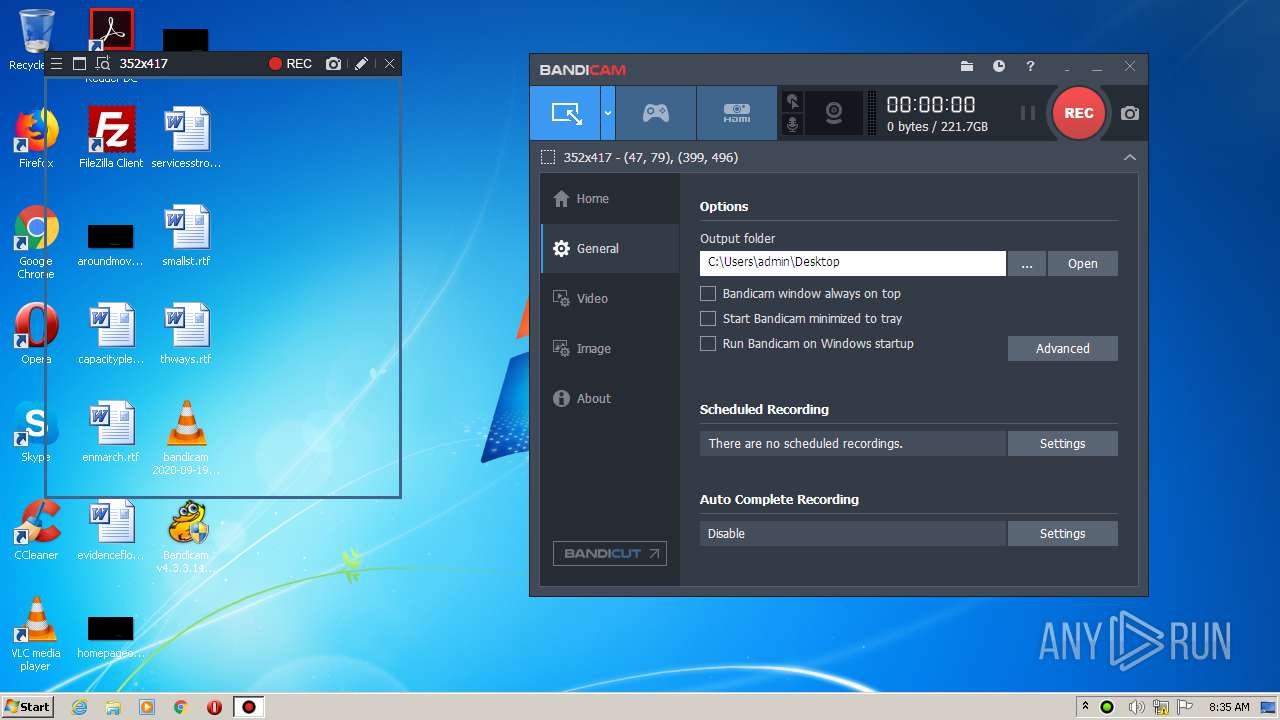Select VLC media player desktop icon

(x=36, y=634)
